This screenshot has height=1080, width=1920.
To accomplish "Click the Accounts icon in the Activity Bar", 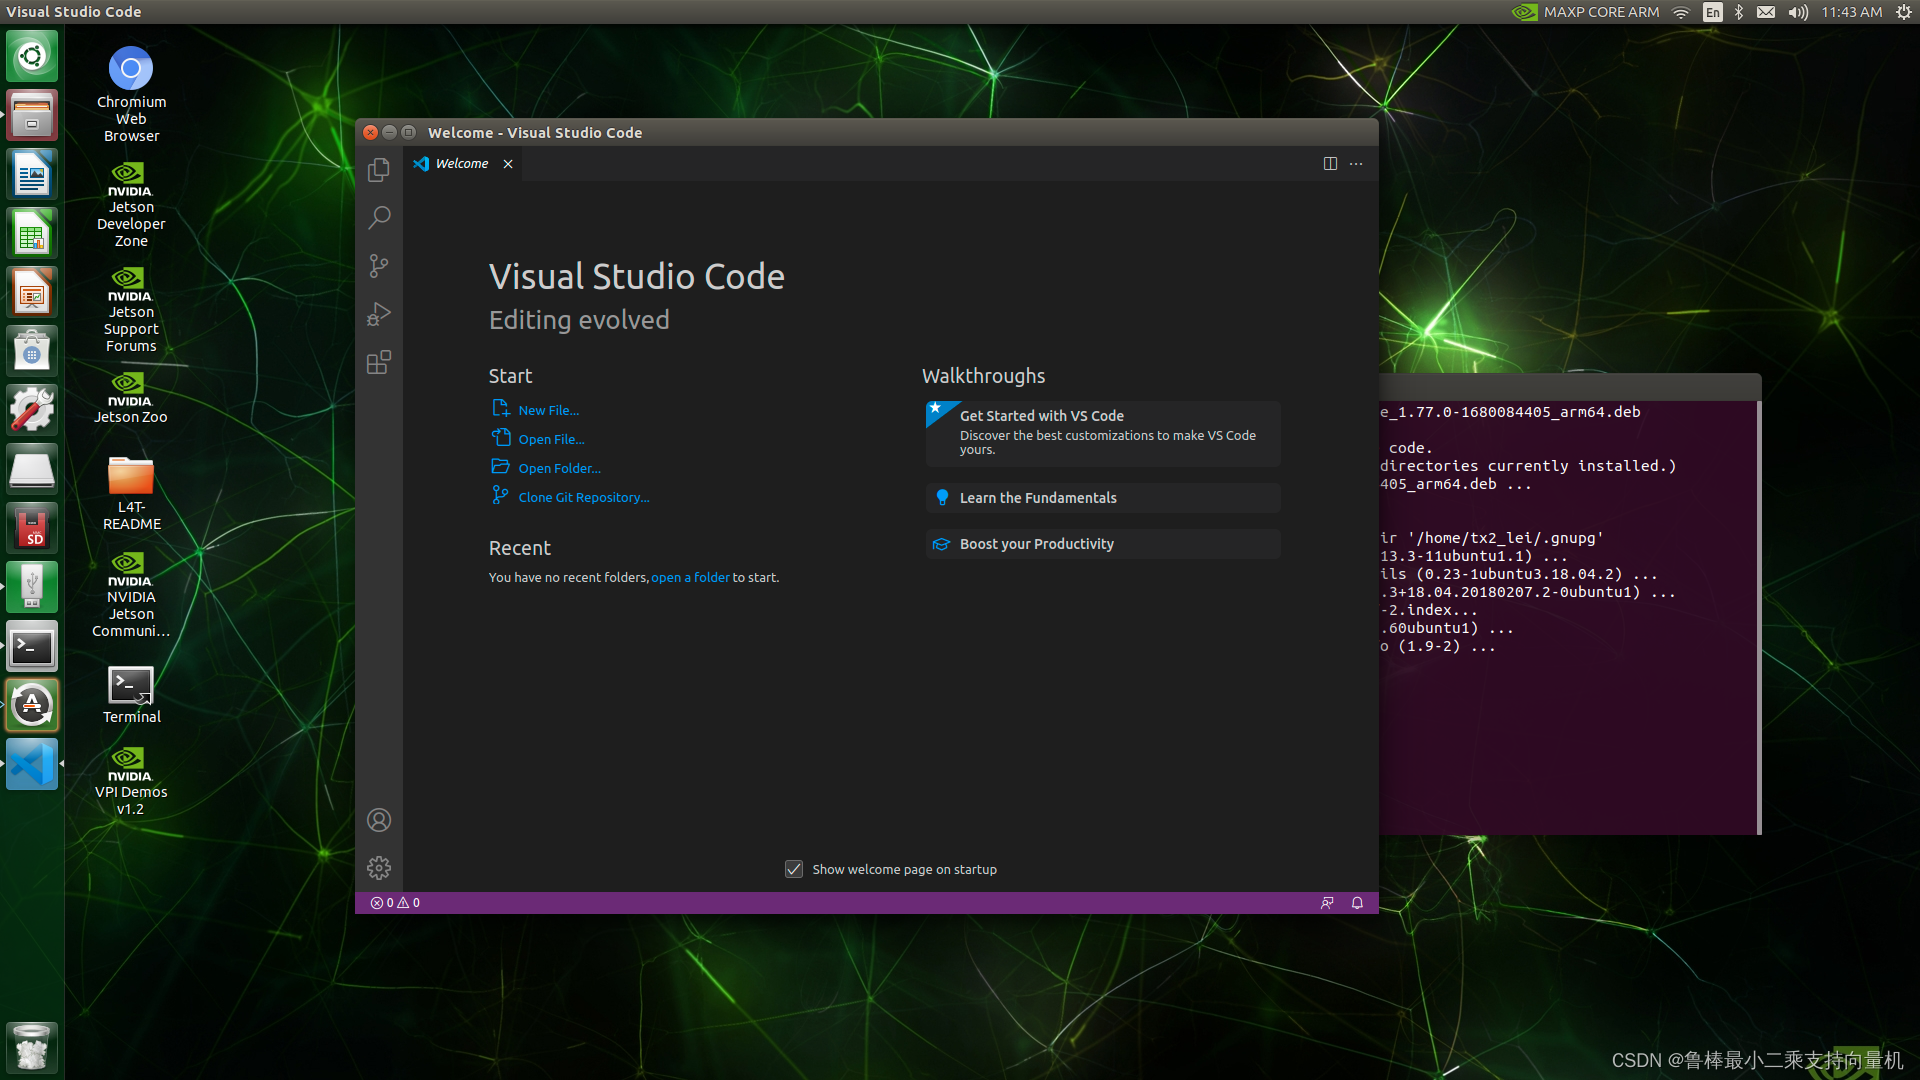I will coord(378,819).
